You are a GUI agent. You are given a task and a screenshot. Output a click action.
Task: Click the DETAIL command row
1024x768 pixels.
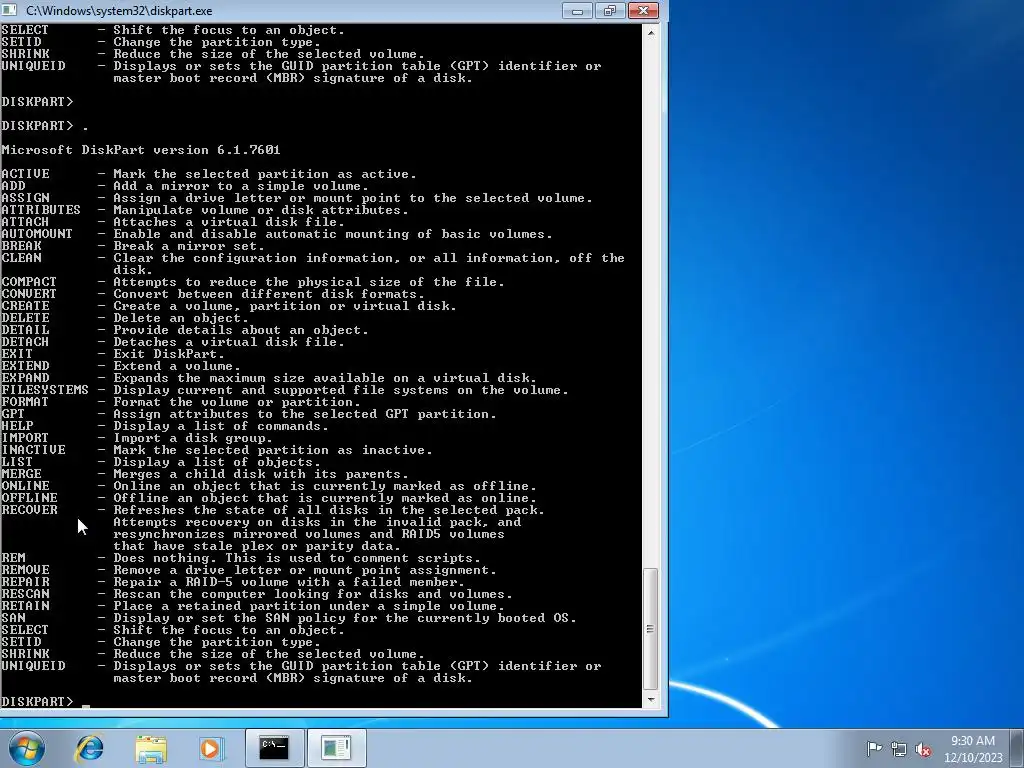(x=185, y=330)
